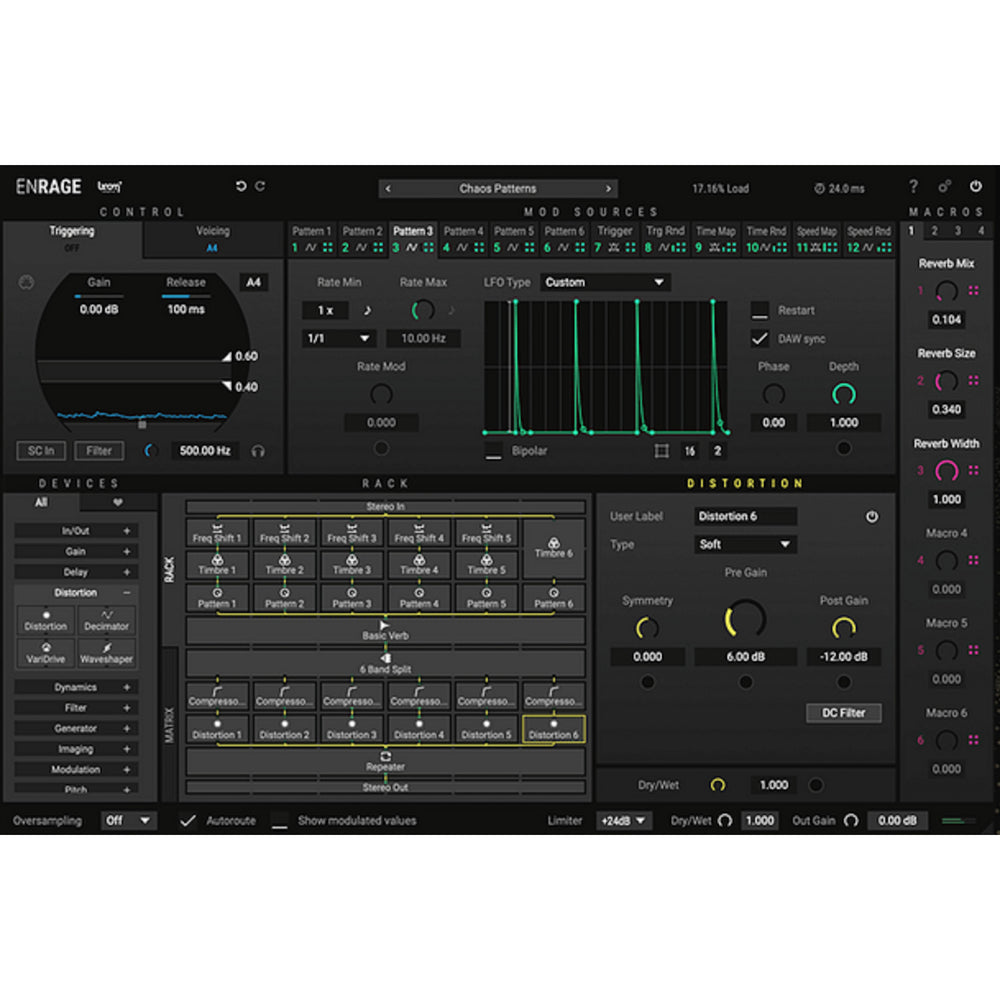Select the Pattern 1 mod source tab
1000x1000 pixels.
[x=312, y=239]
